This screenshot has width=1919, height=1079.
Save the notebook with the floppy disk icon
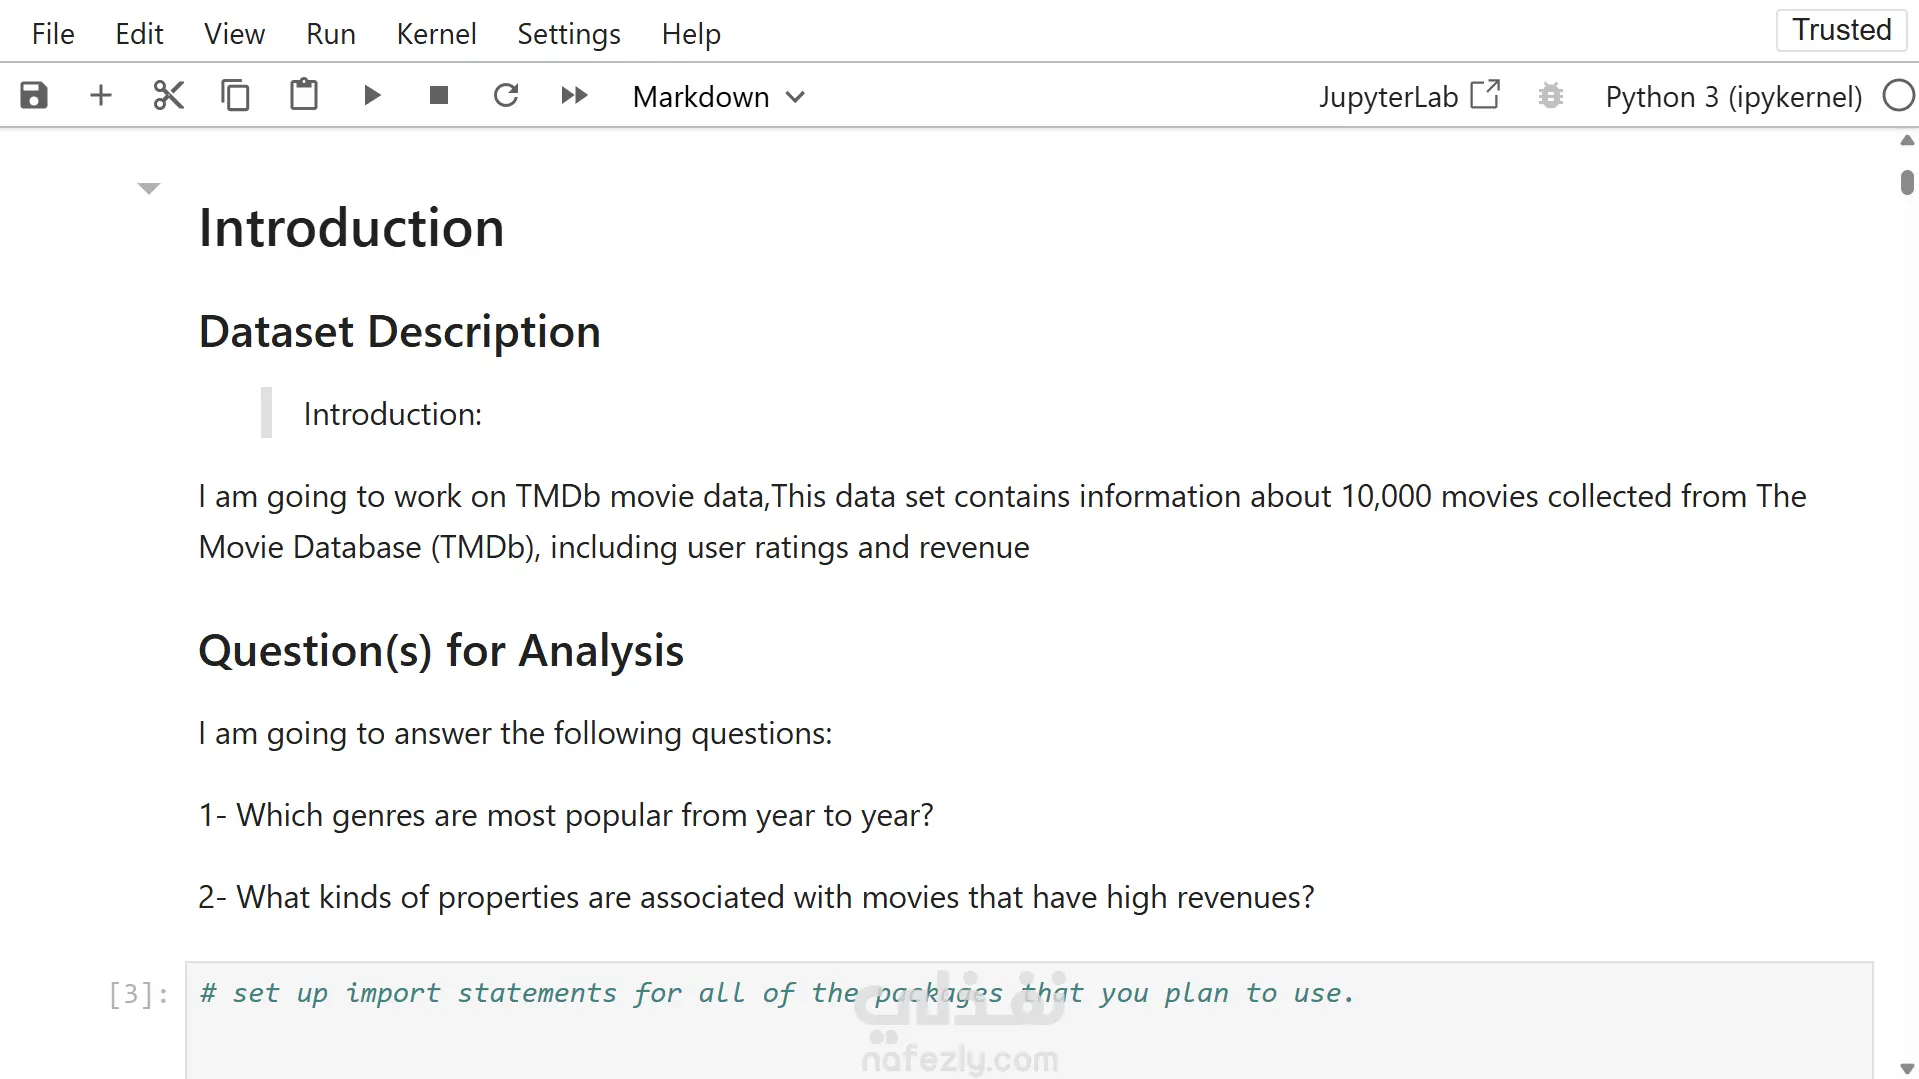[34, 96]
